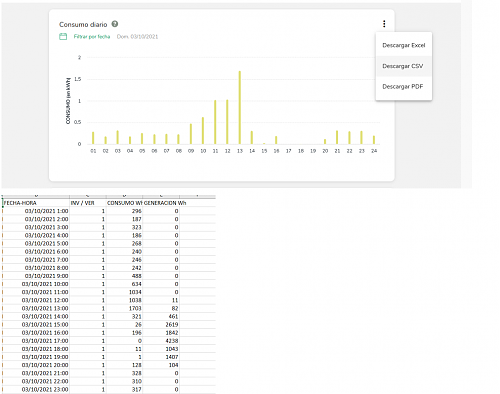Select cell 03/10/2021 20:00
This screenshot has height=394, width=500.
pyautogui.click(x=36, y=365)
